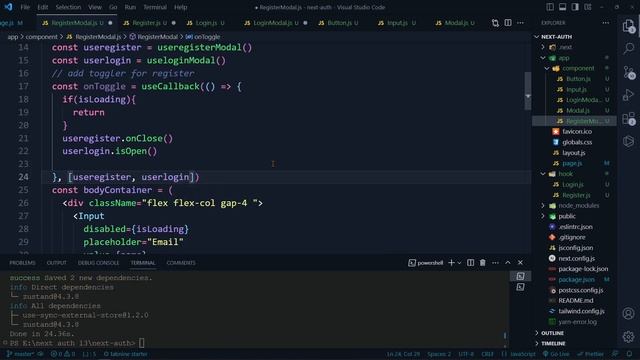Open the File menu
Image resolution: width=640 pixels, height=360 pixels.
click(25, 7)
